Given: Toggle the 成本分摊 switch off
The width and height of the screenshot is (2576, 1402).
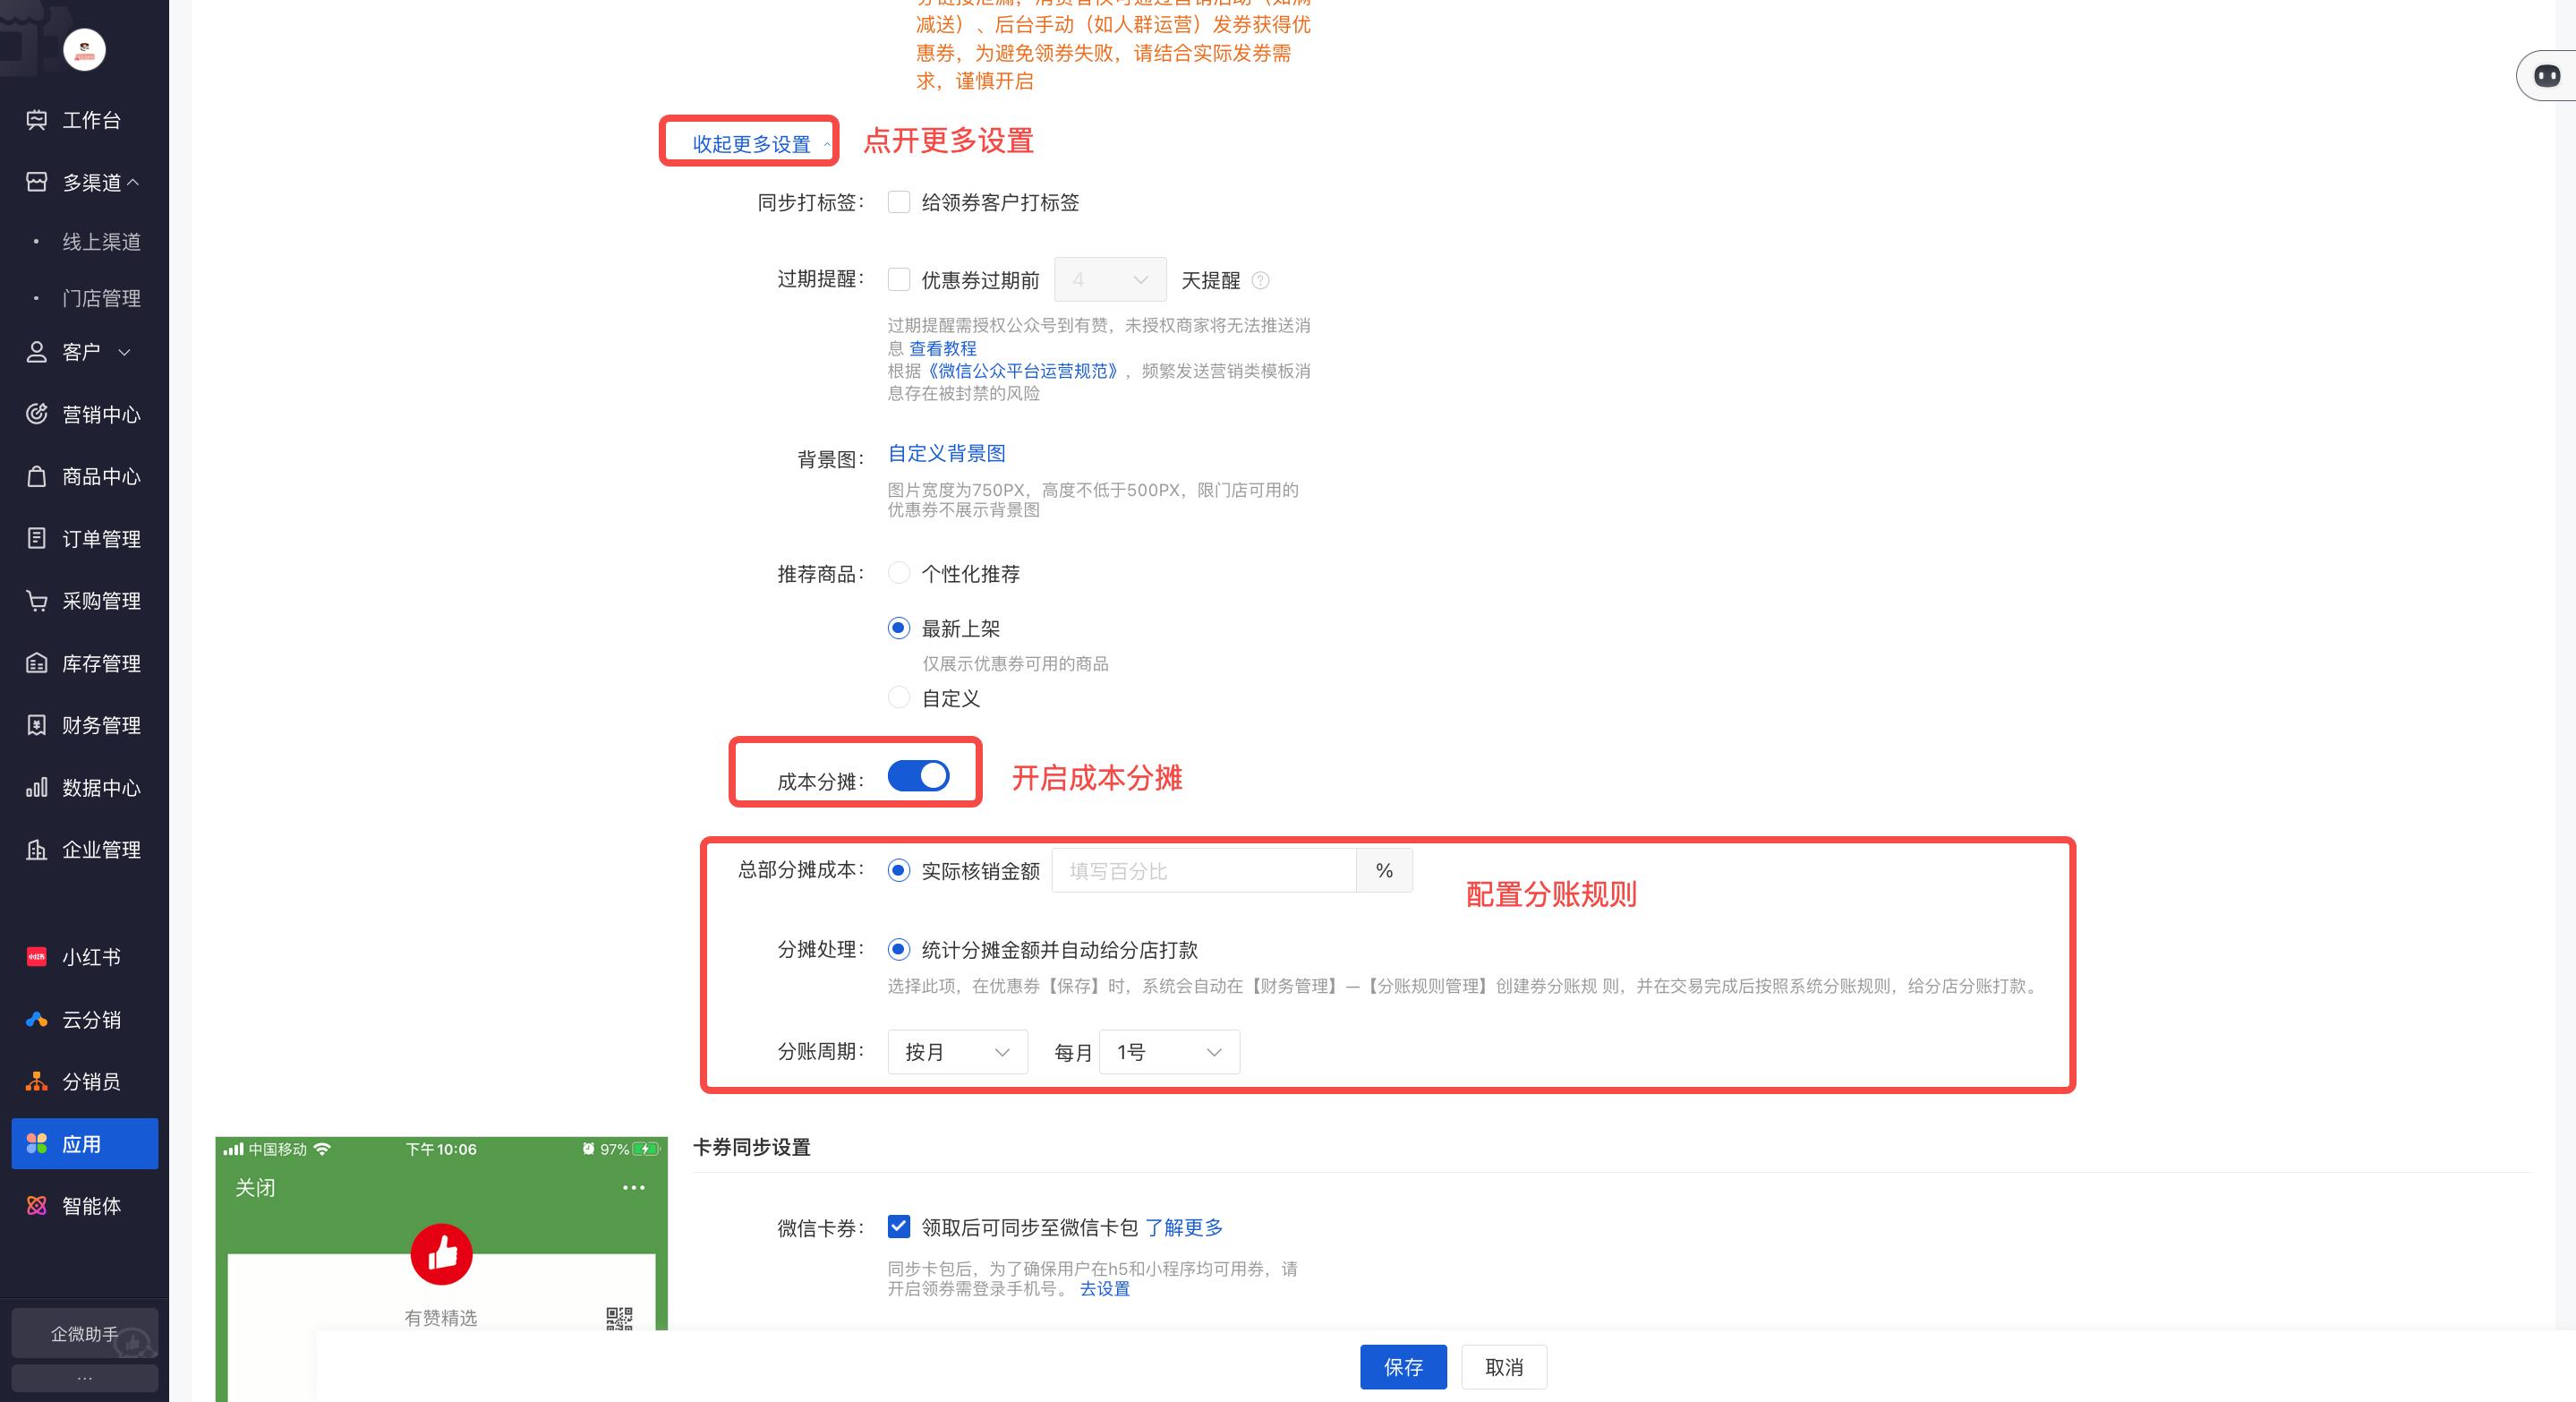Looking at the screenshot, I should pos(918,776).
